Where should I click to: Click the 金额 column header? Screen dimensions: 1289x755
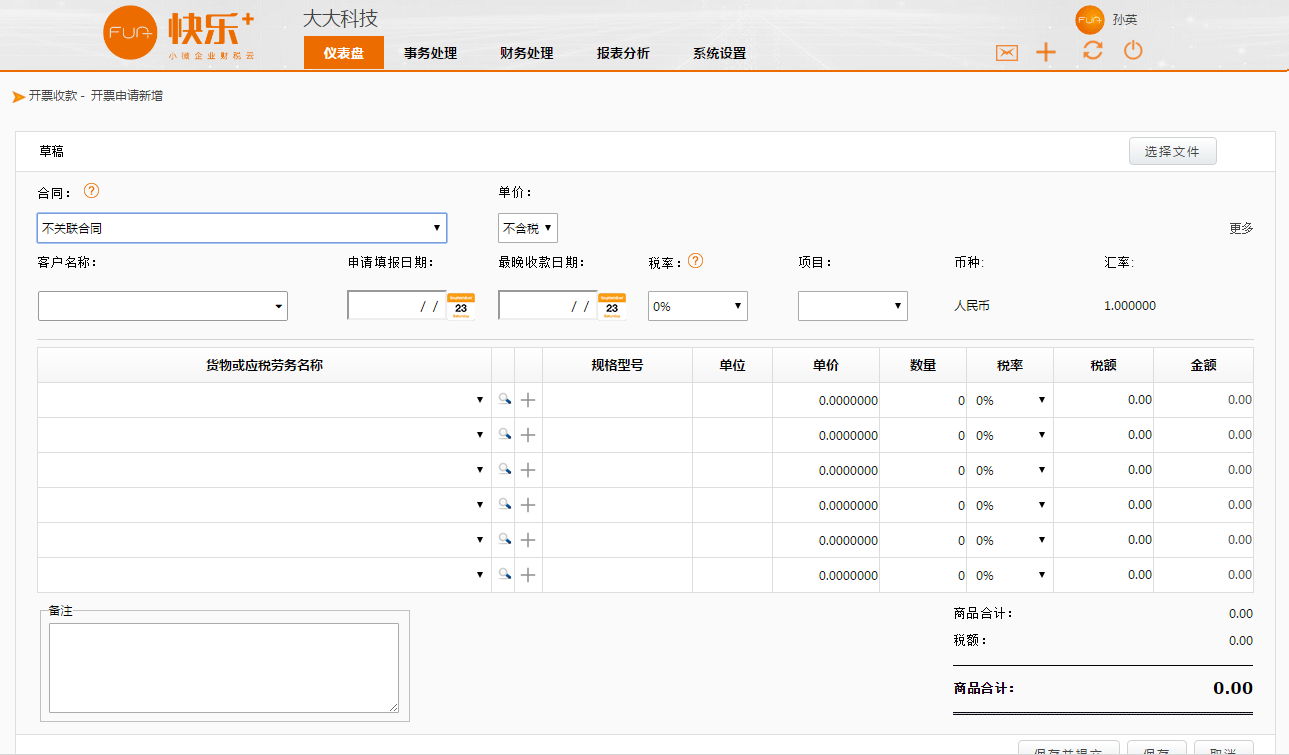pyautogui.click(x=1203, y=365)
